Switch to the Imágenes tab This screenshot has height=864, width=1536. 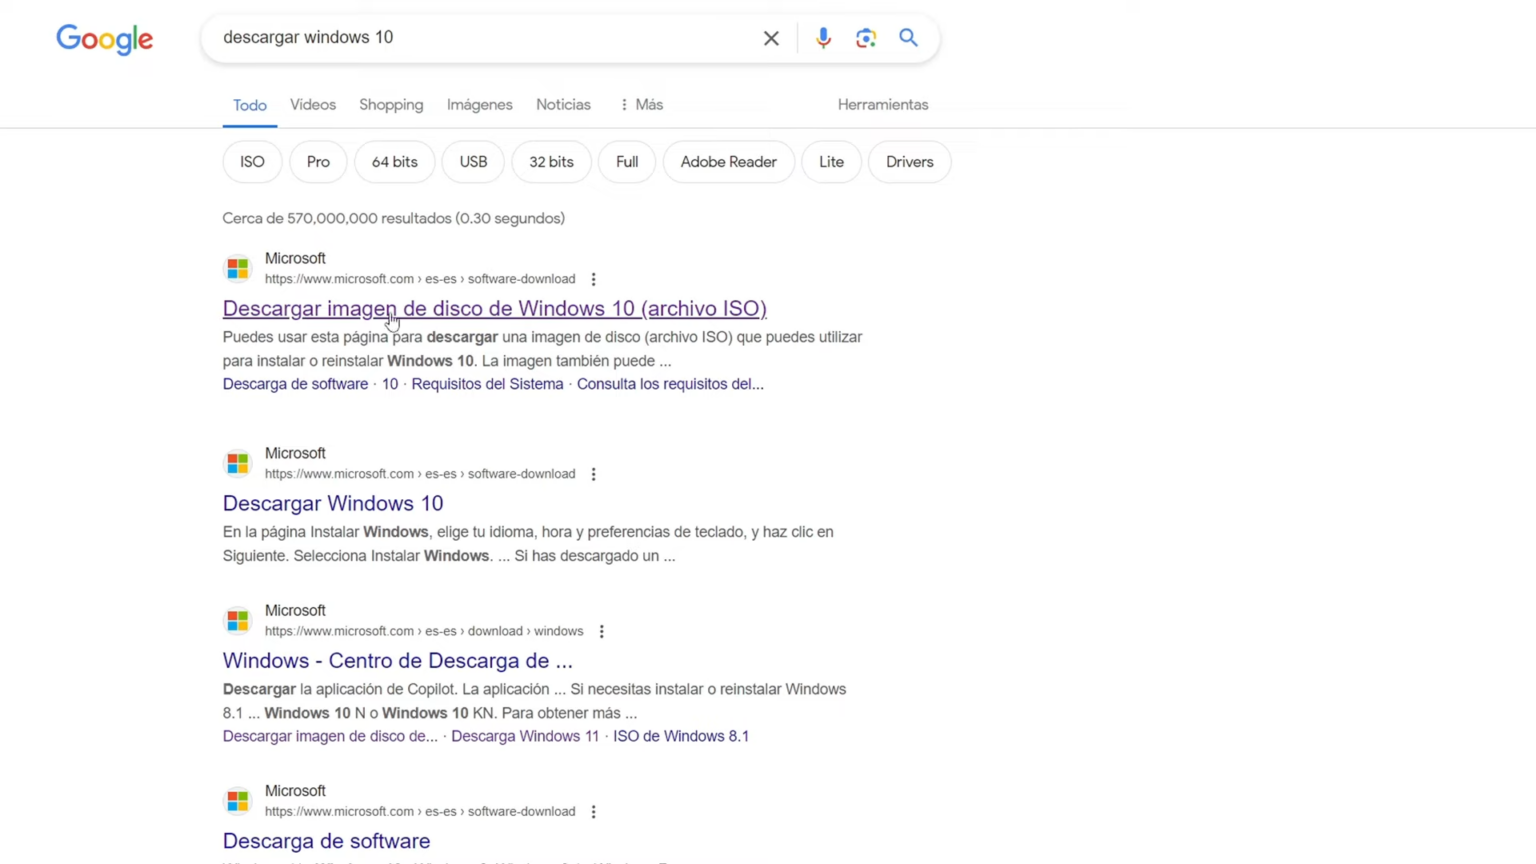pyautogui.click(x=479, y=104)
